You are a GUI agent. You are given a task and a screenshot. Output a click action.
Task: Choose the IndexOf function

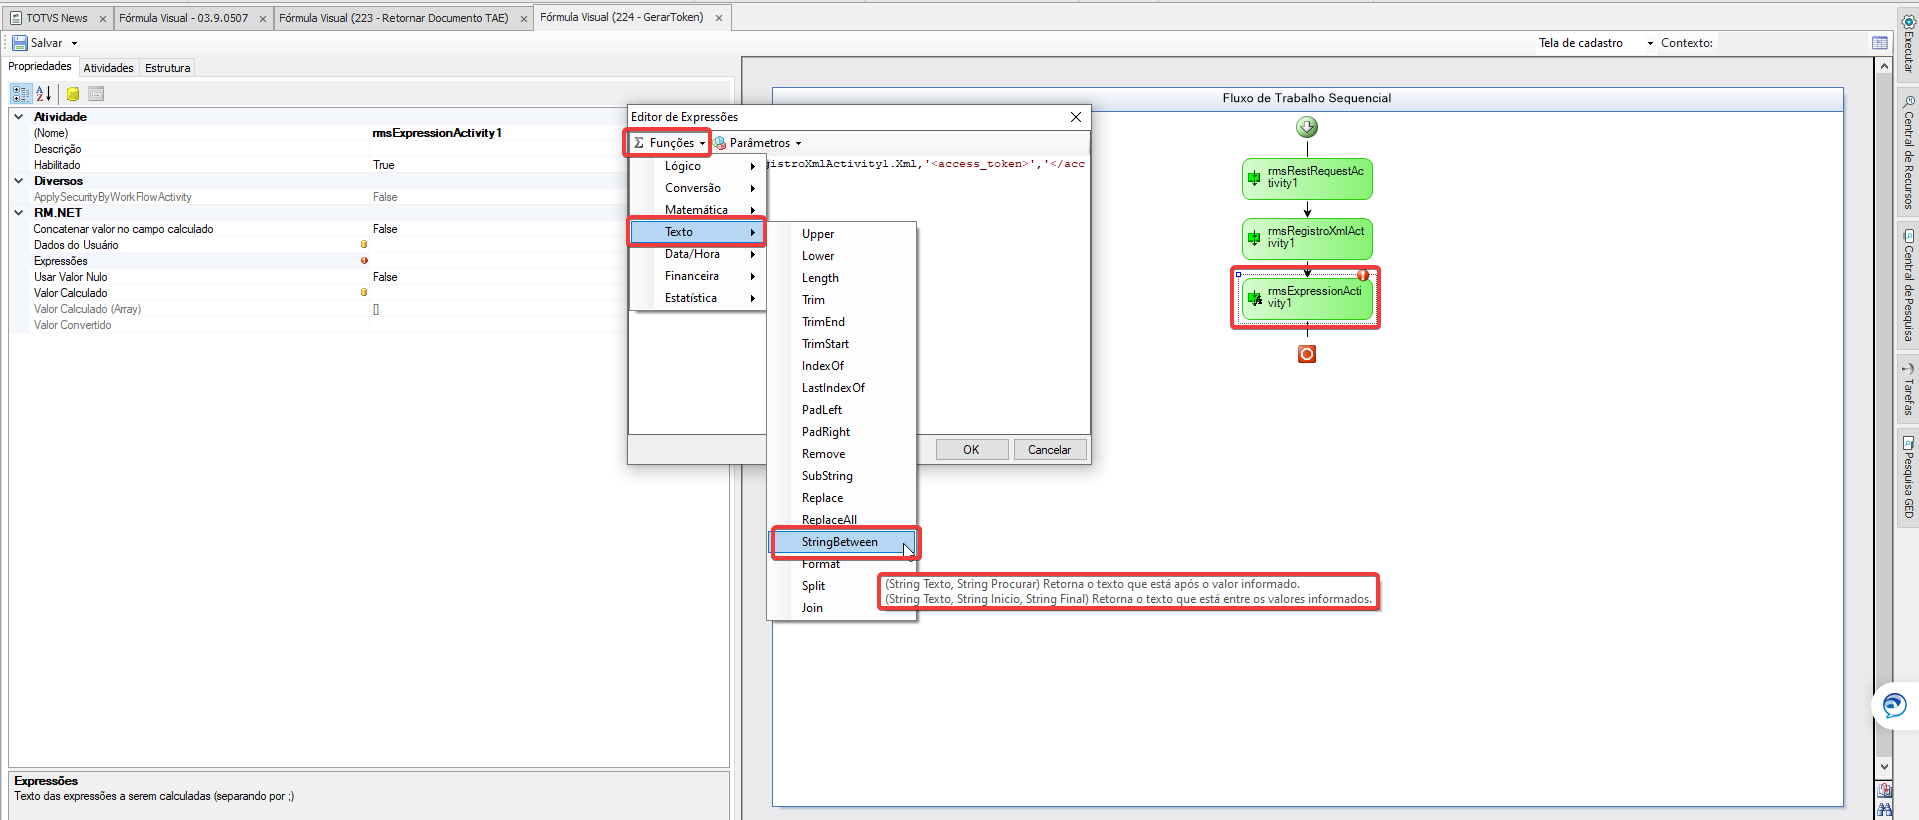pos(842,366)
